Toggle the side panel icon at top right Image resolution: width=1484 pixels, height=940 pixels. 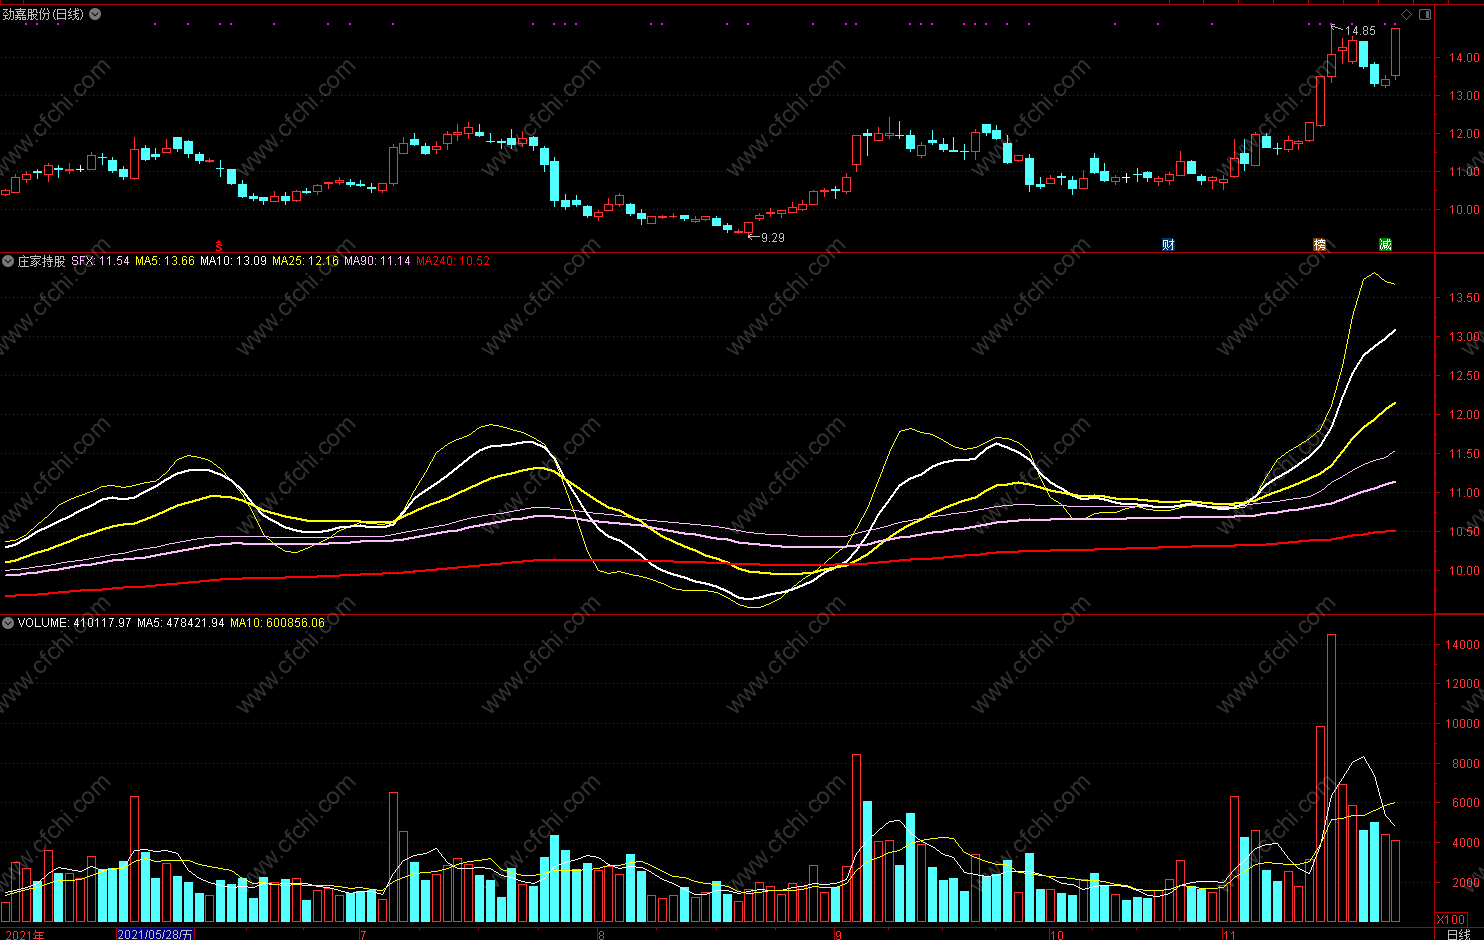click(x=1425, y=14)
